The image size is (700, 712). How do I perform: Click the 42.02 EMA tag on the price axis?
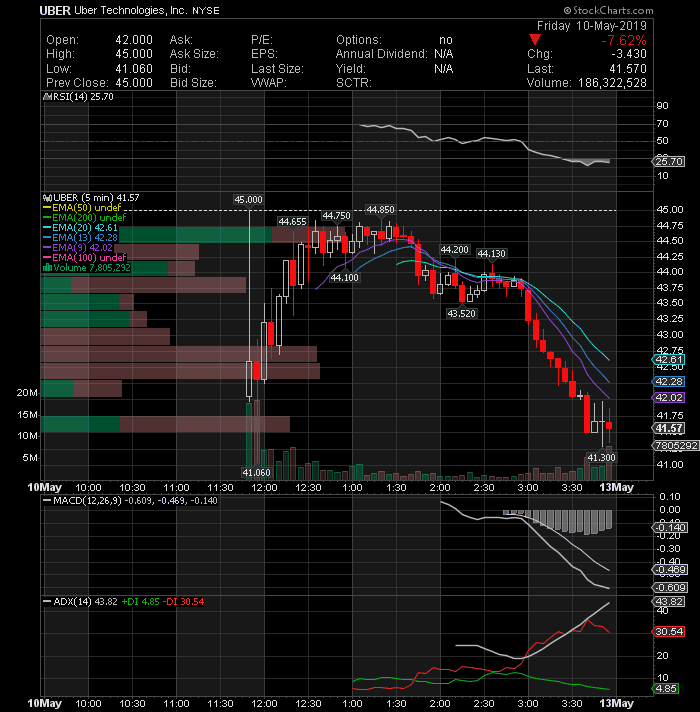coord(669,398)
